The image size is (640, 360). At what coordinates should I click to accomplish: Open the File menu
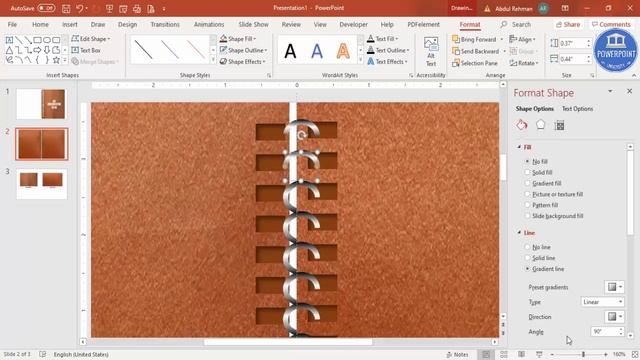point(12,24)
